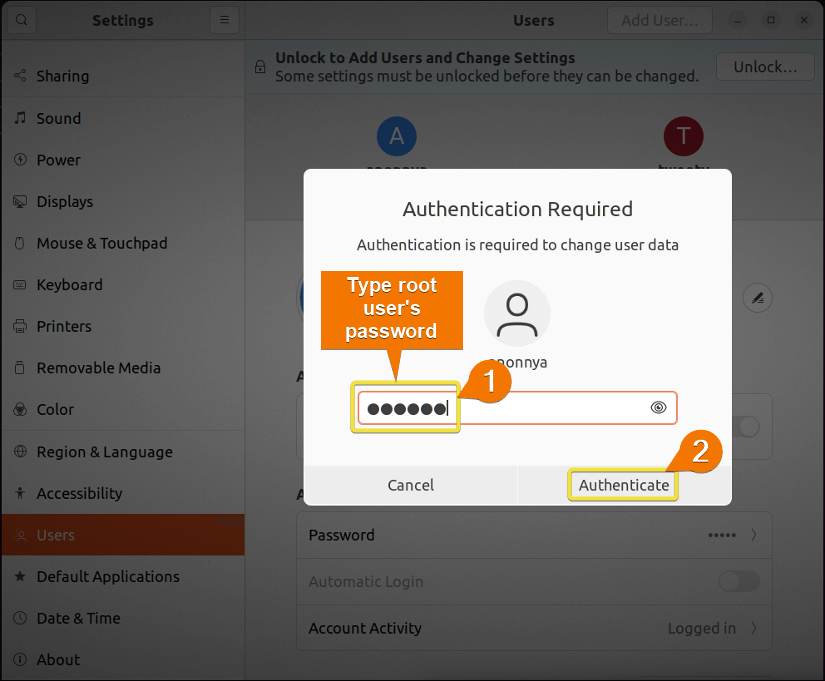This screenshot has width=825, height=681.
Task: Click the Default Applications star icon
Action: pyautogui.click(x=20, y=576)
